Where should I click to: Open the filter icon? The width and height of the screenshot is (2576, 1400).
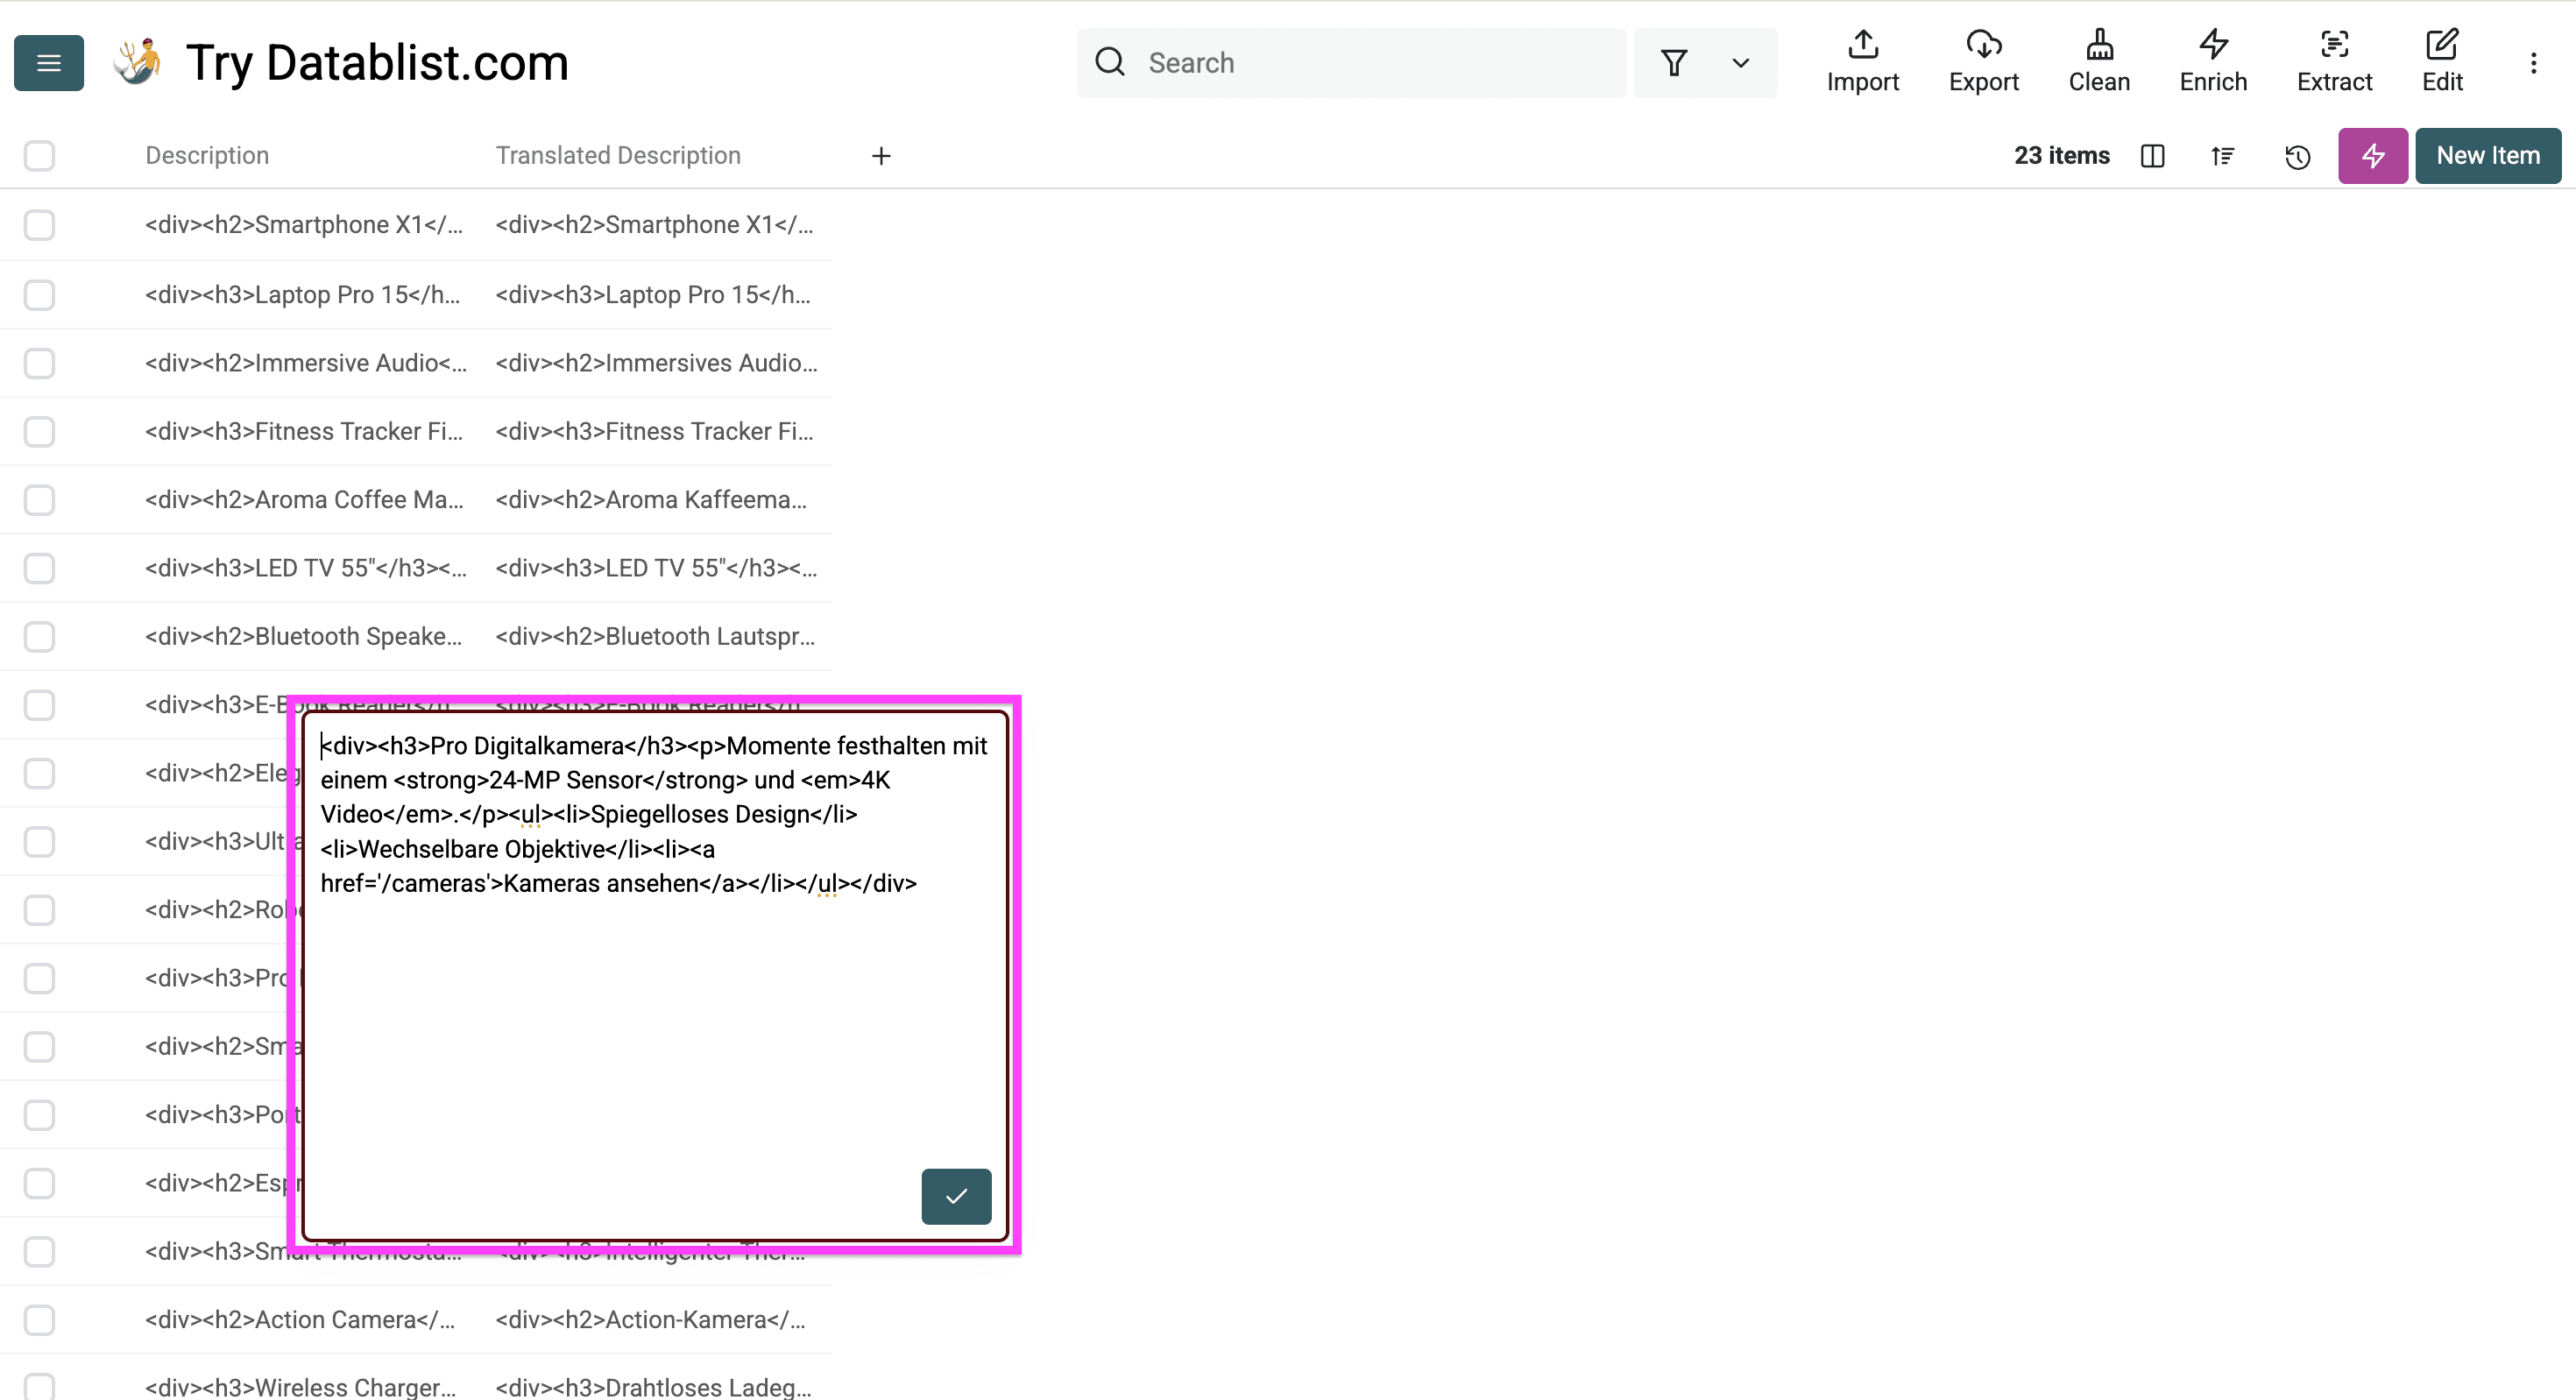[x=1674, y=62]
